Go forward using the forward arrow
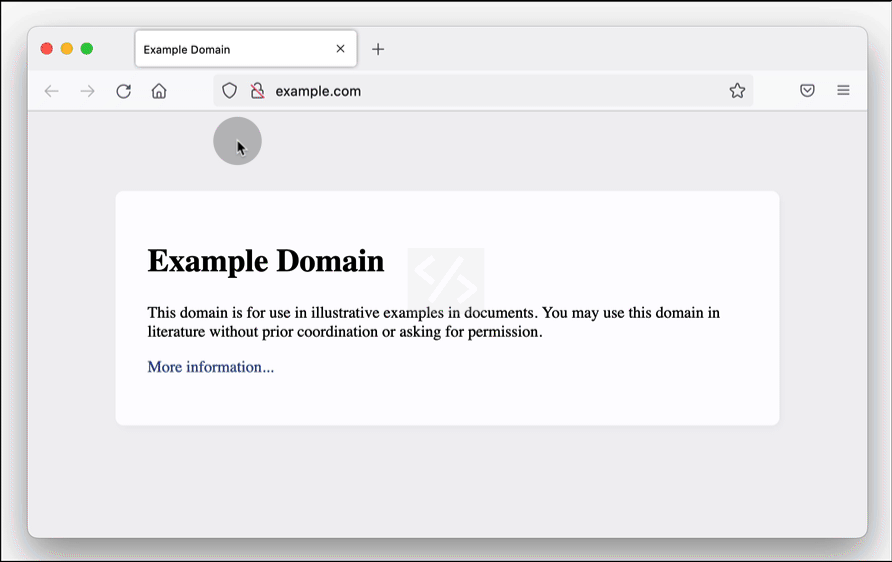The height and width of the screenshot is (562, 892). click(88, 91)
